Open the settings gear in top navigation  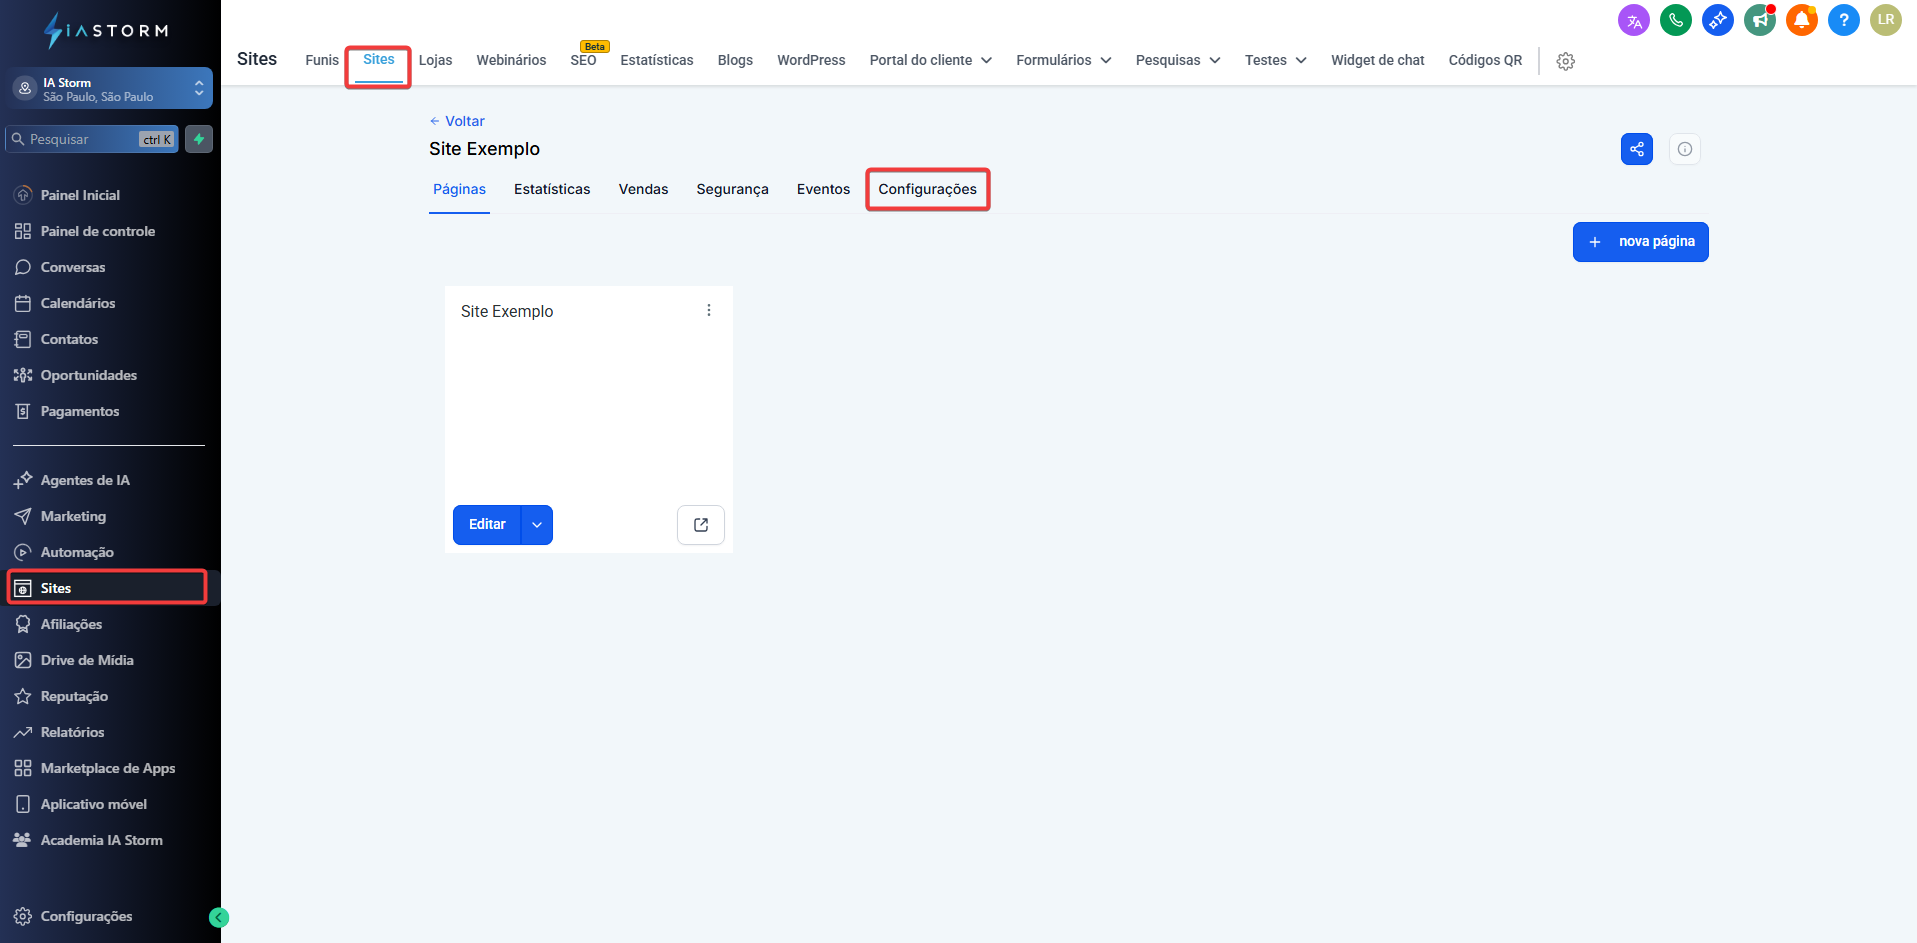pyautogui.click(x=1565, y=61)
